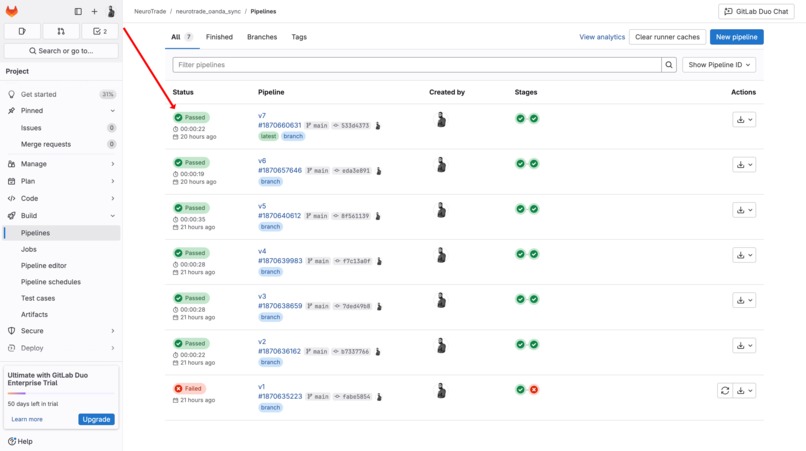Image resolution: width=806 pixels, height=451 pixels.
Task: Expand the Secure sidebar section
Action: click(x=62, y=331)
